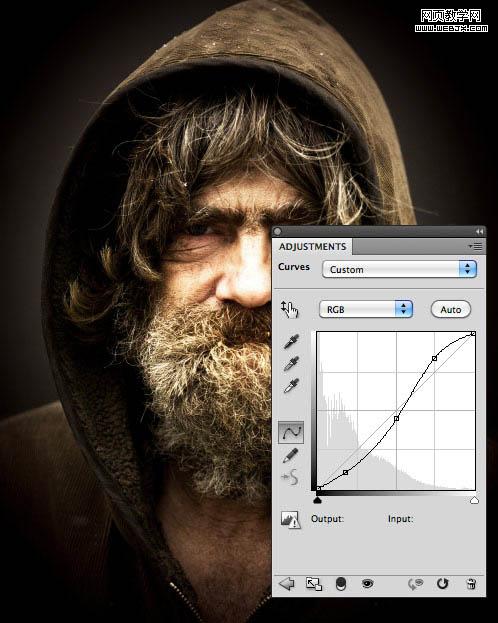Screen dimensions: 498x623
Task: Click the histogram warning recalculate icon
Action: [x=290, y=519]
